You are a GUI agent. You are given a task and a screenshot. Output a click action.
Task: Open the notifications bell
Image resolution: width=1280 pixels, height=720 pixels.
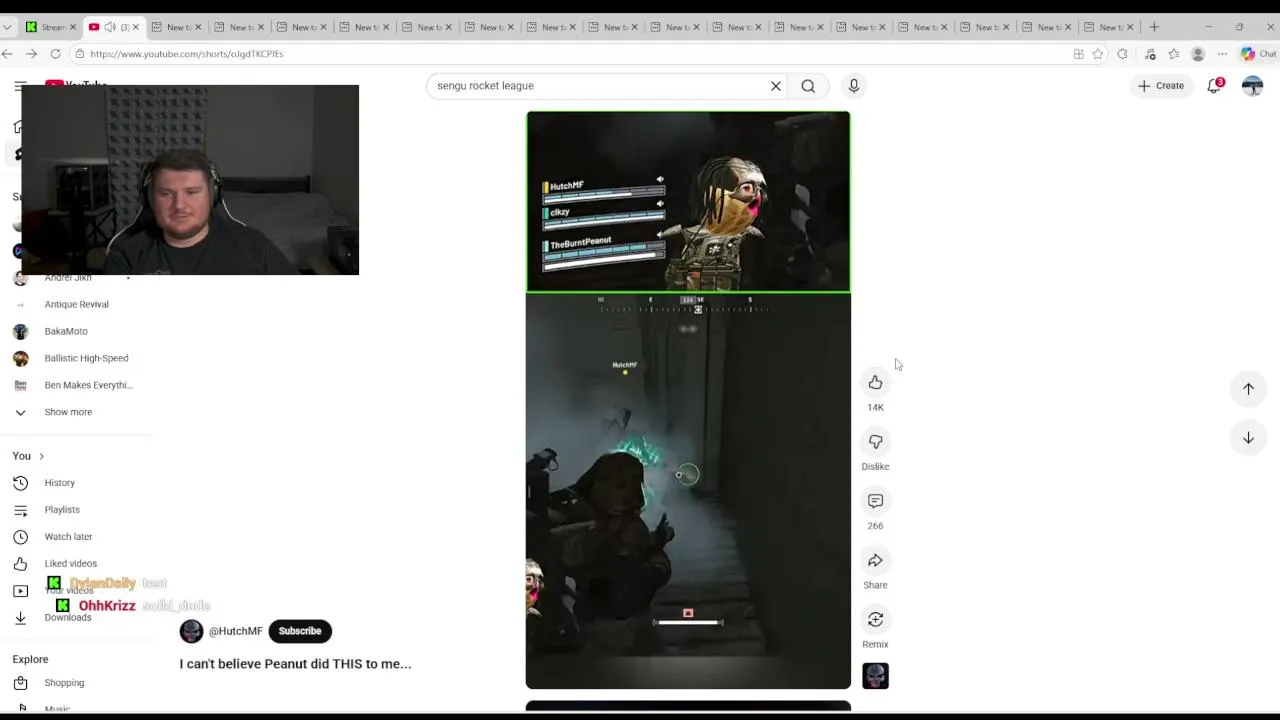click(1214, 86)
